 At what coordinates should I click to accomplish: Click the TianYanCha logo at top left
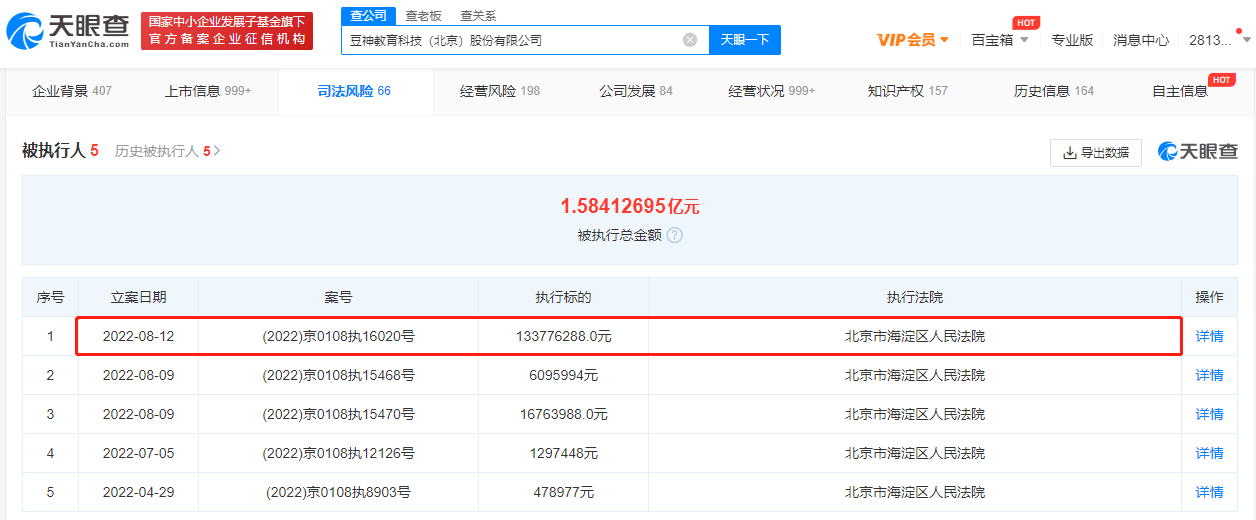coord(68,31)
